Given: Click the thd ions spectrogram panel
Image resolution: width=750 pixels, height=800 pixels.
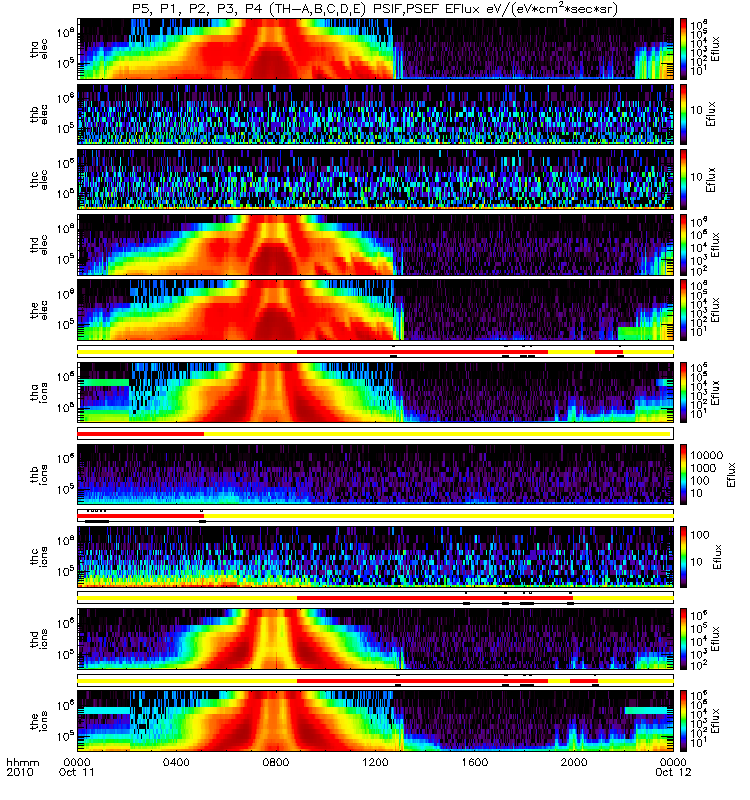Looking at the screenshot, I should click(x=376, y=639).
